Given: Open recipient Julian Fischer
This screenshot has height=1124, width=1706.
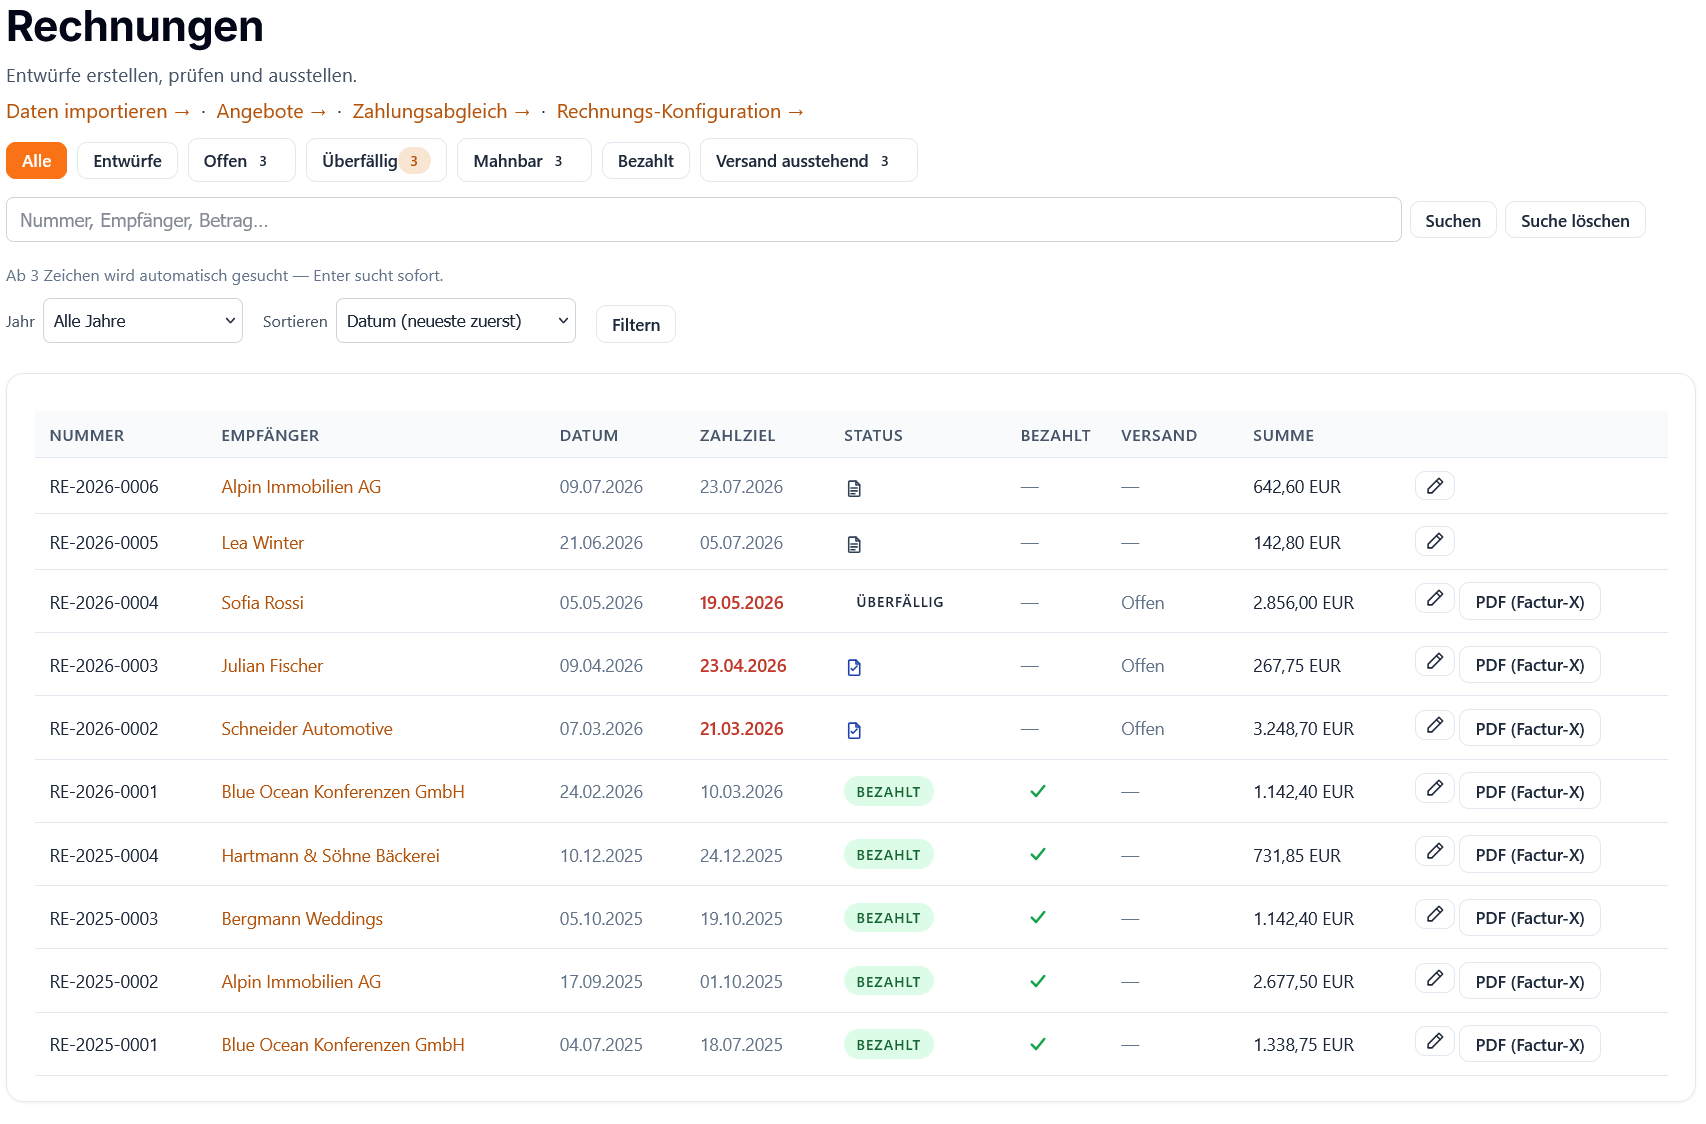Looking at the screenshot, I should point(272,666).
